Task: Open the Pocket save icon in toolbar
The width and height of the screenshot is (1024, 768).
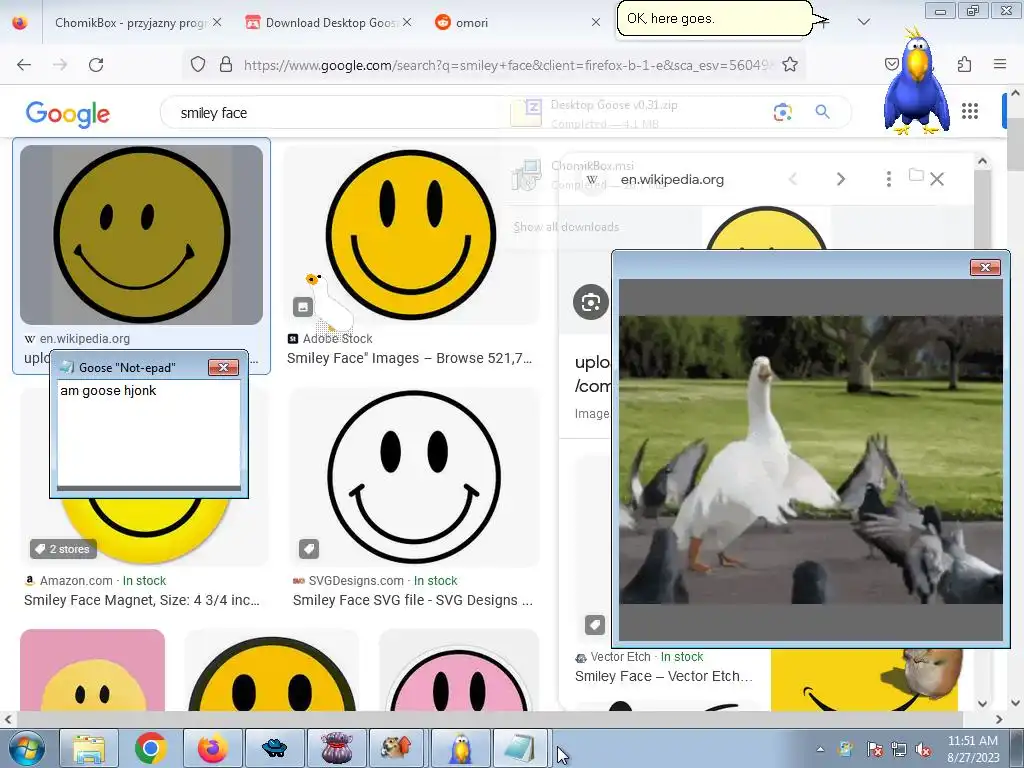Action: click(891, 64)
